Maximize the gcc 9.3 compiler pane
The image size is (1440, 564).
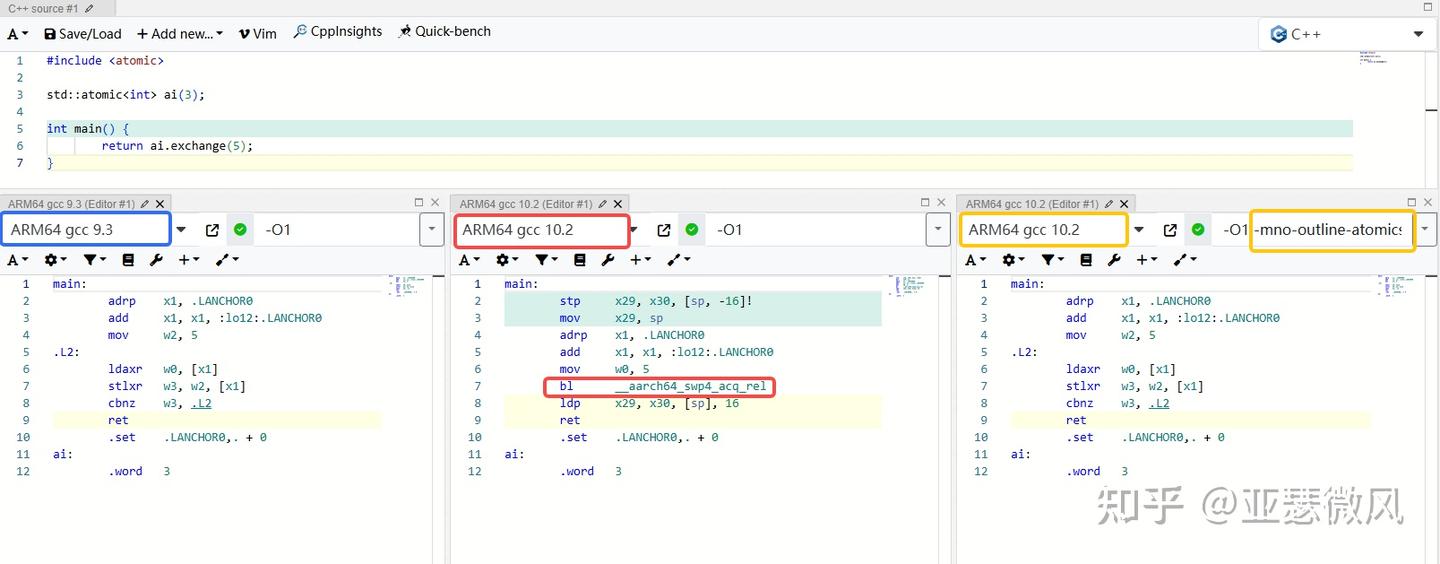419,202
